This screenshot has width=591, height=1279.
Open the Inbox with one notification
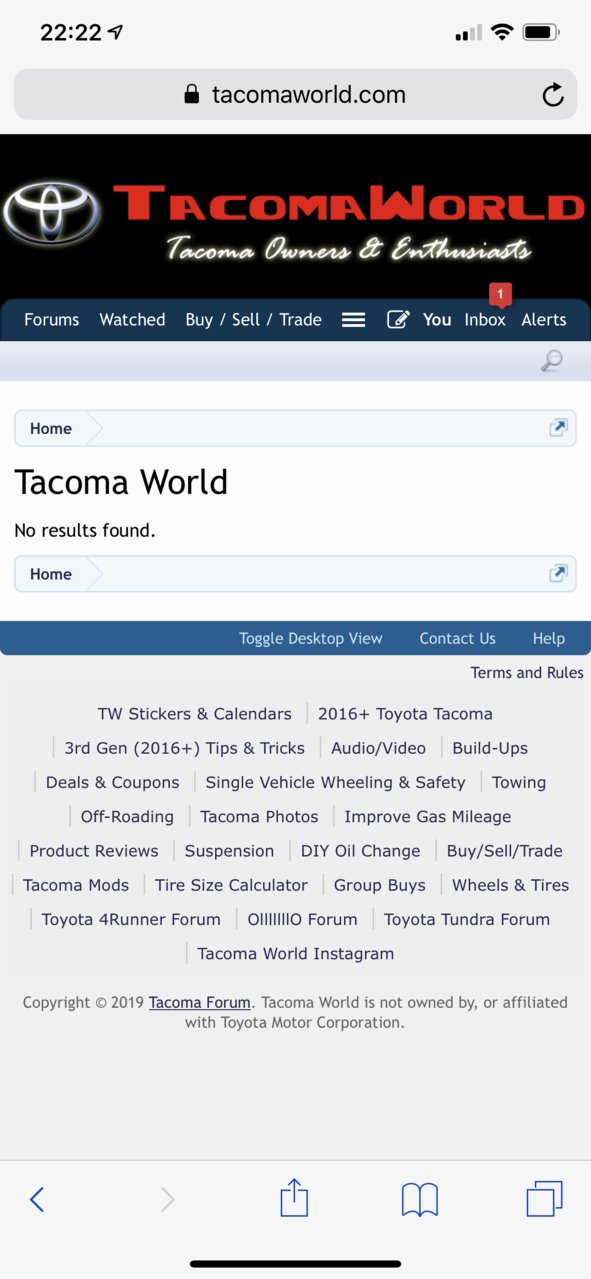(485, 320)
